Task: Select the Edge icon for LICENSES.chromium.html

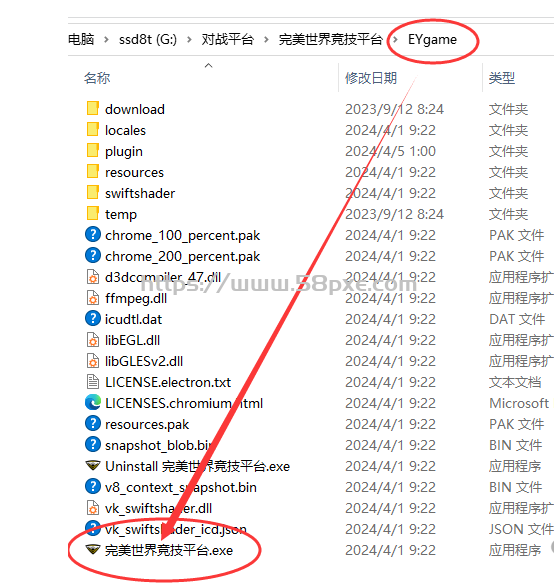Action: (93, 403)
